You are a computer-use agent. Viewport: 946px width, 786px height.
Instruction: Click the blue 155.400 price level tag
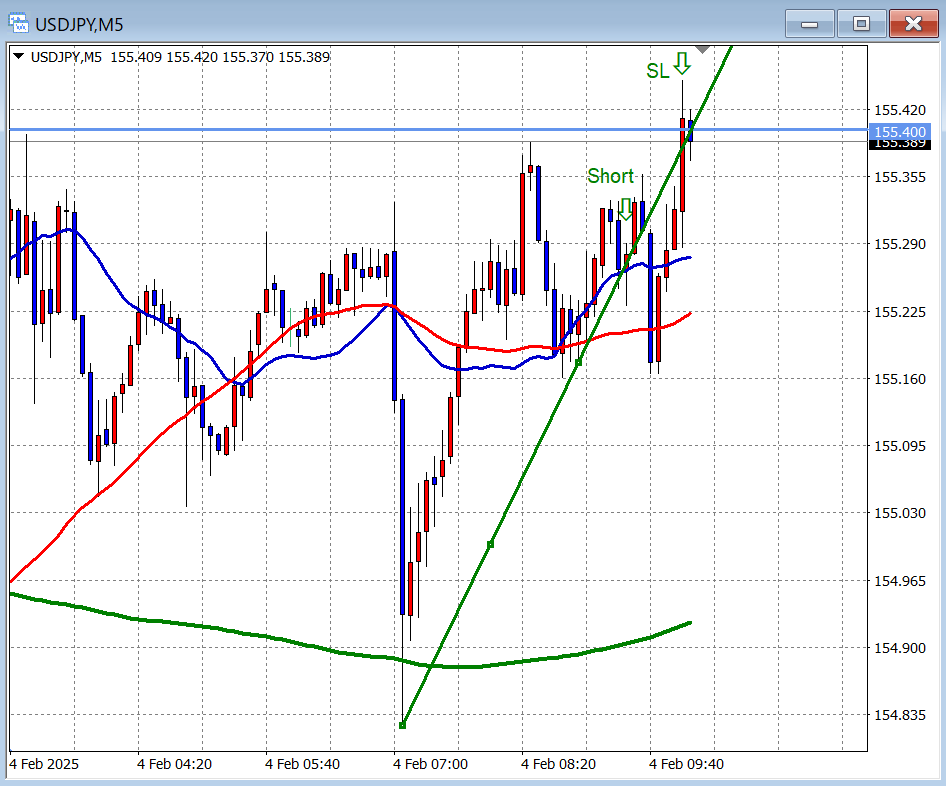tap(900, 132)
